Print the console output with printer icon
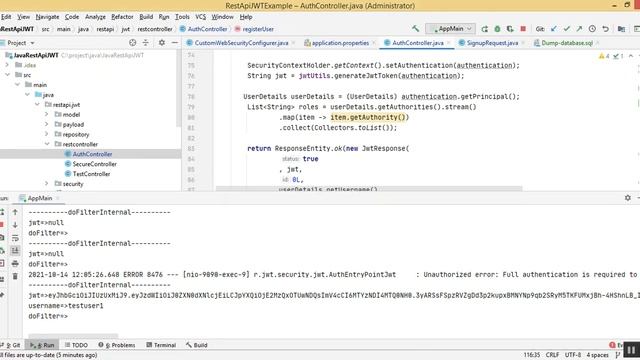Image resolution: width=640 pixels, height=360 pixels. [15, 264]
